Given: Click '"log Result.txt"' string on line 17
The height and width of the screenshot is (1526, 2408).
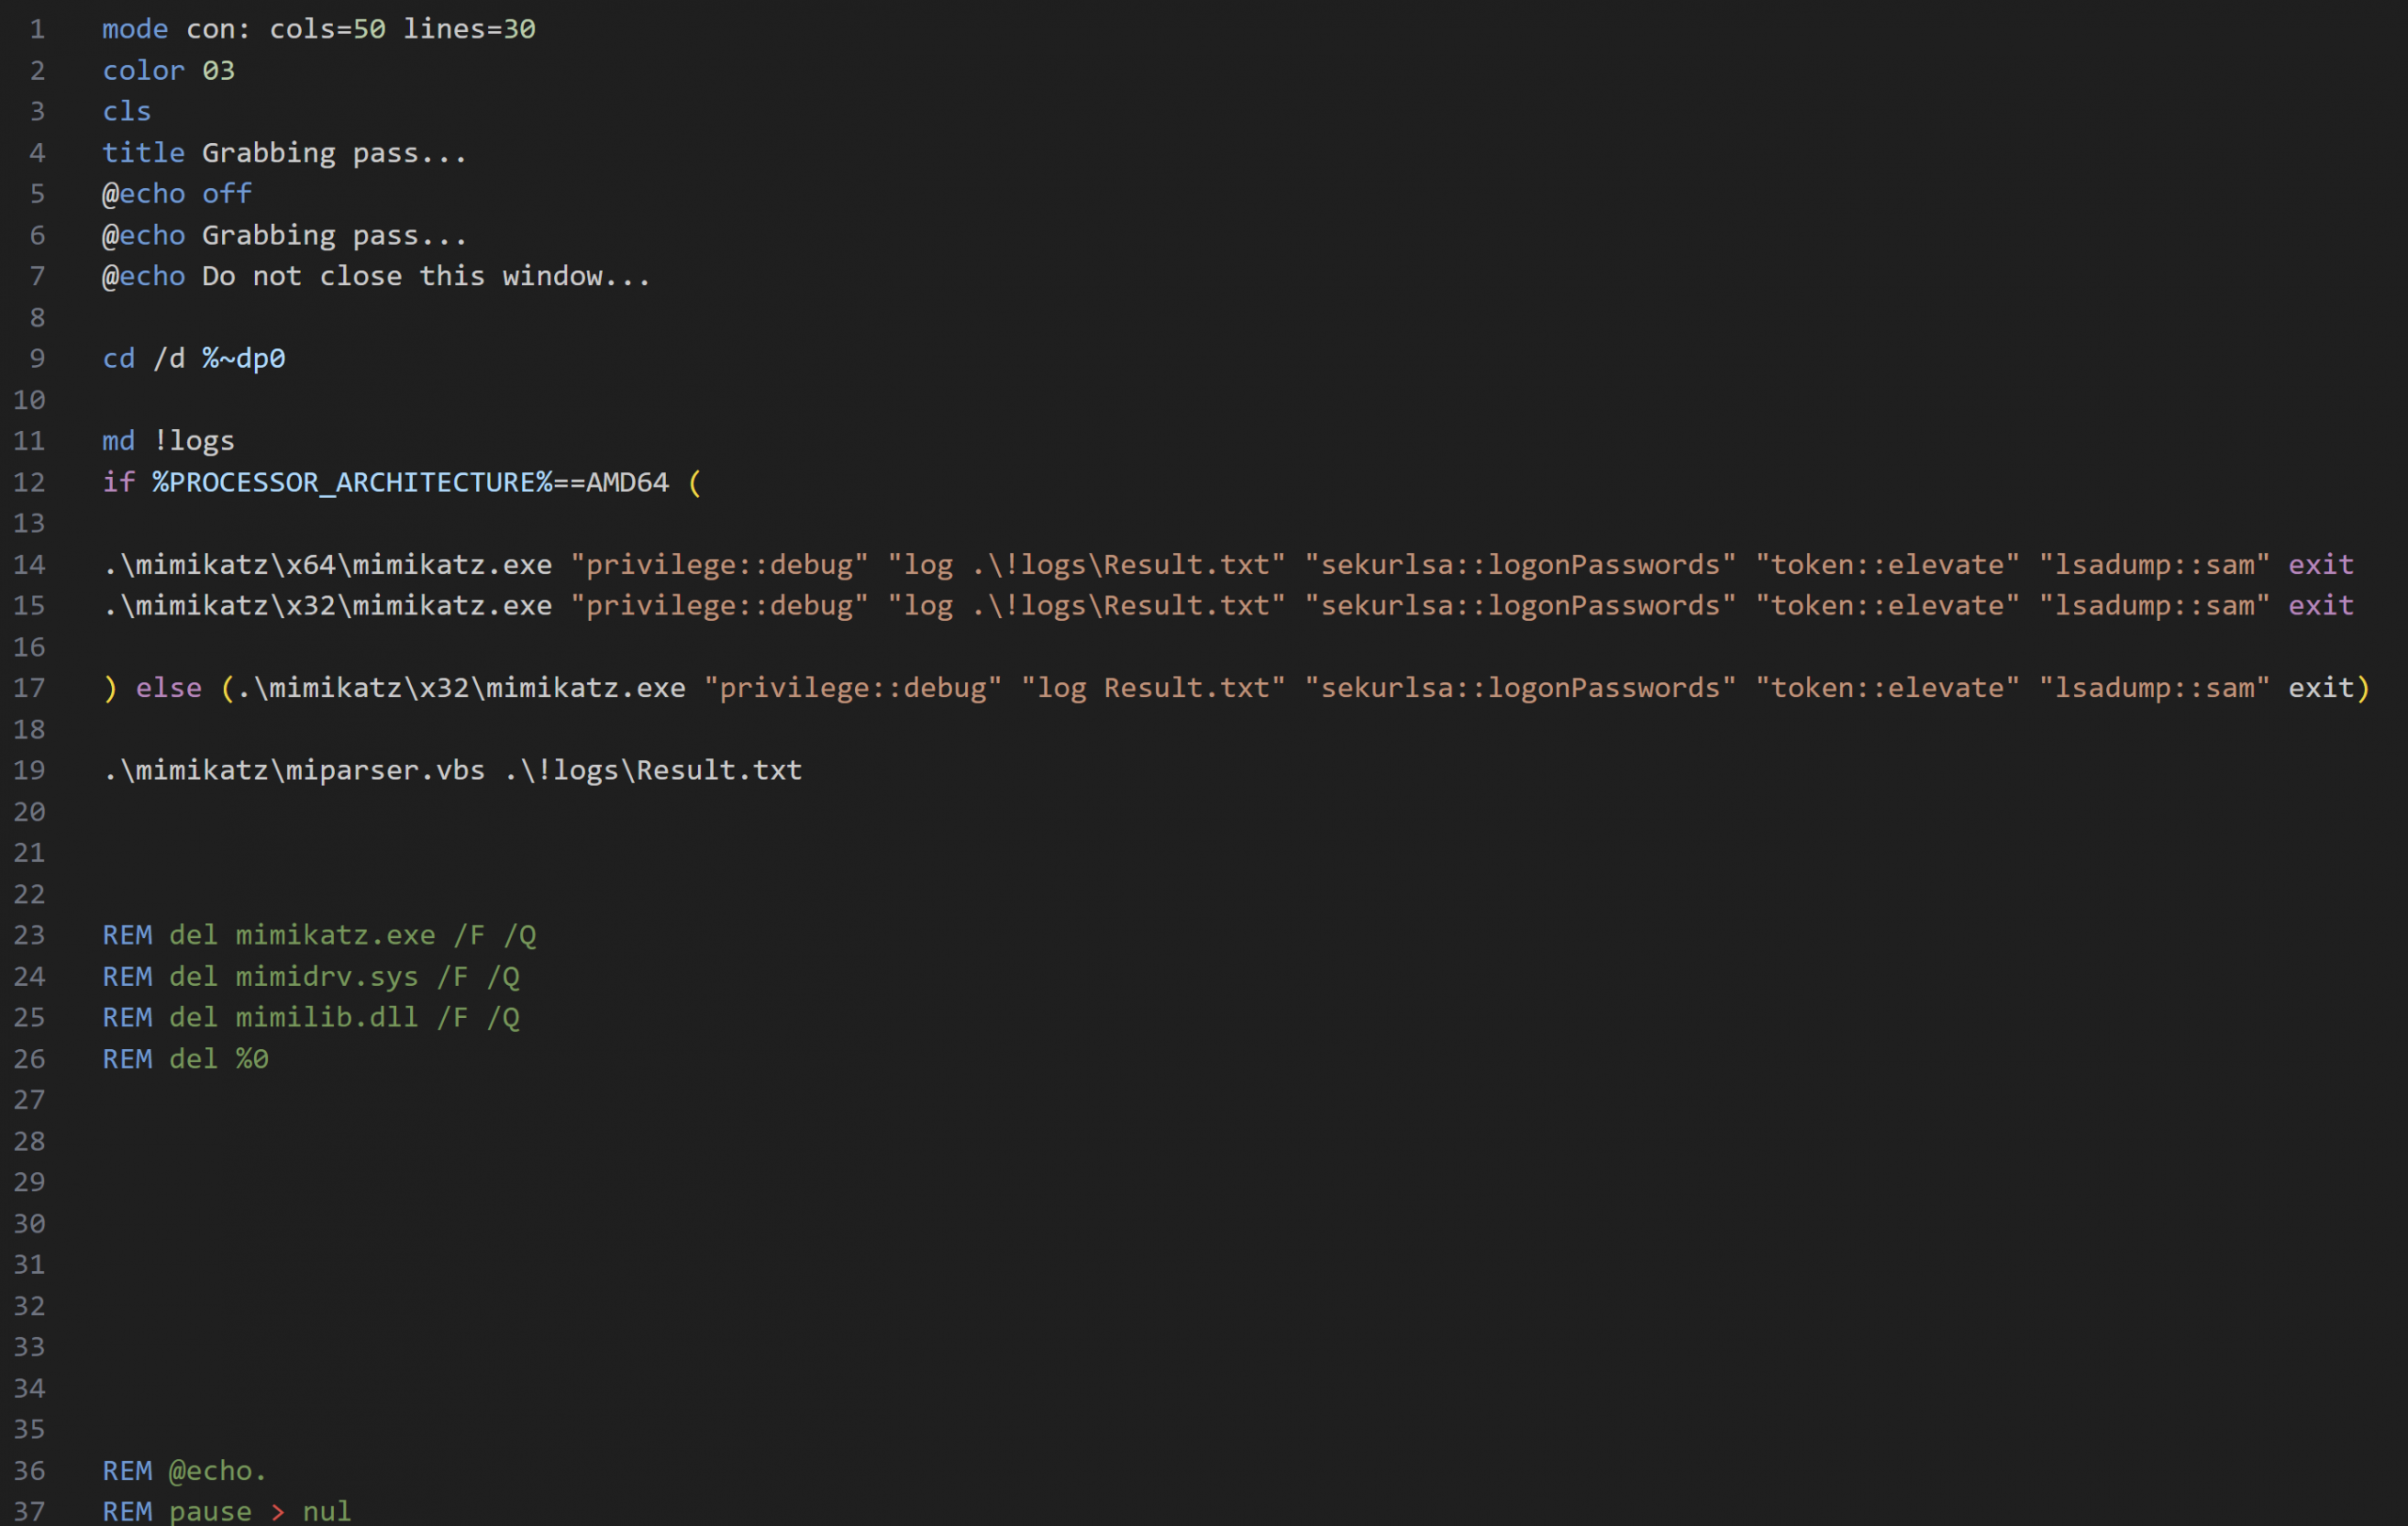Looking at the screenshot, I should (x=1153, y=688).
